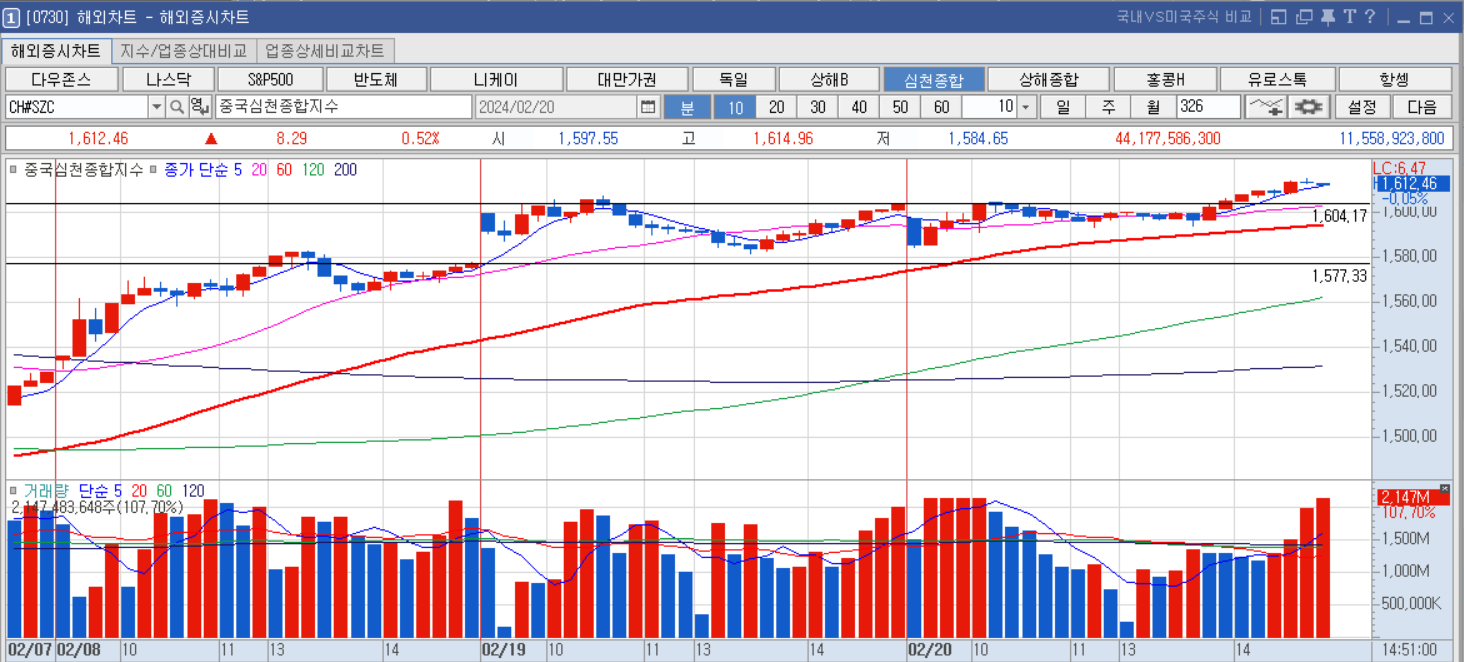Switch to weekly chart with 주 button
1464x662 pixels.
tap(1108, 107)
